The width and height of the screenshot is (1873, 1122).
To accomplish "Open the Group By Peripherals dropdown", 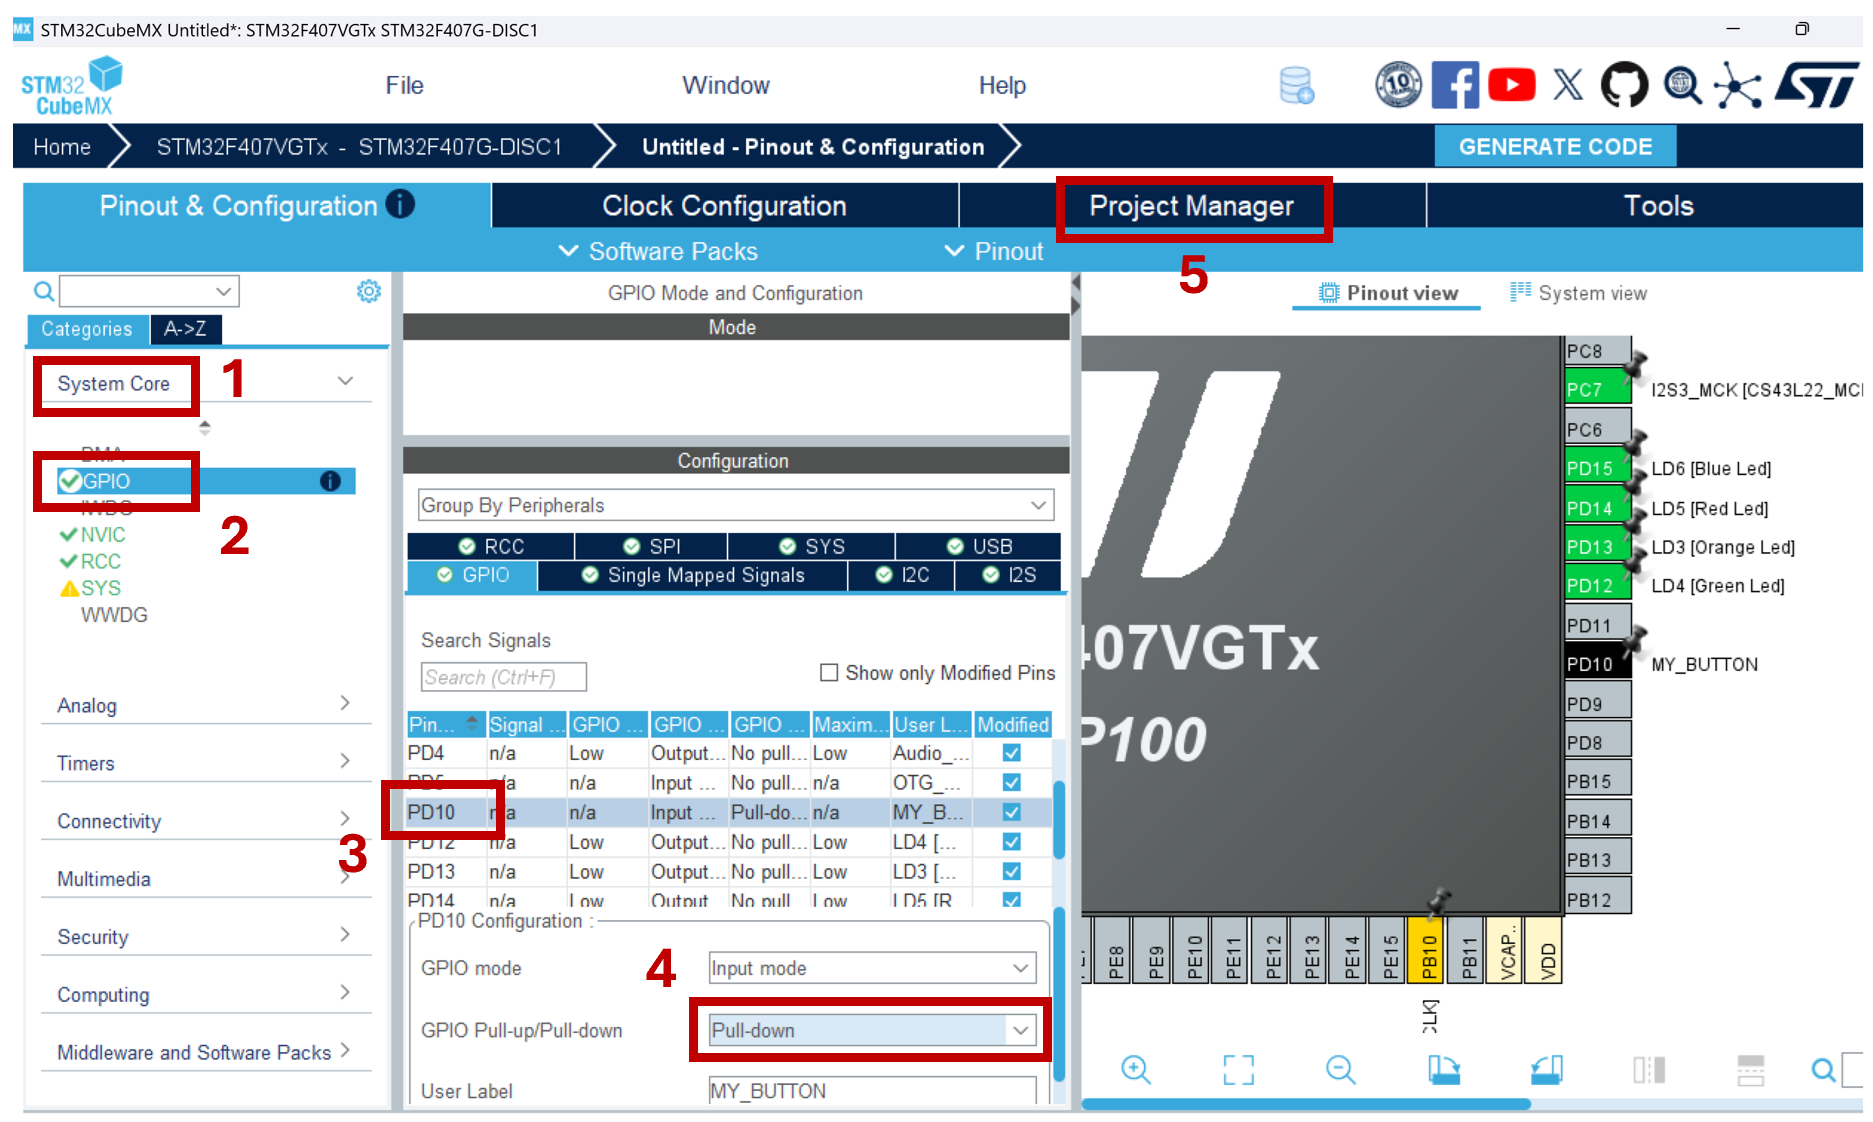I will (736, 505).
